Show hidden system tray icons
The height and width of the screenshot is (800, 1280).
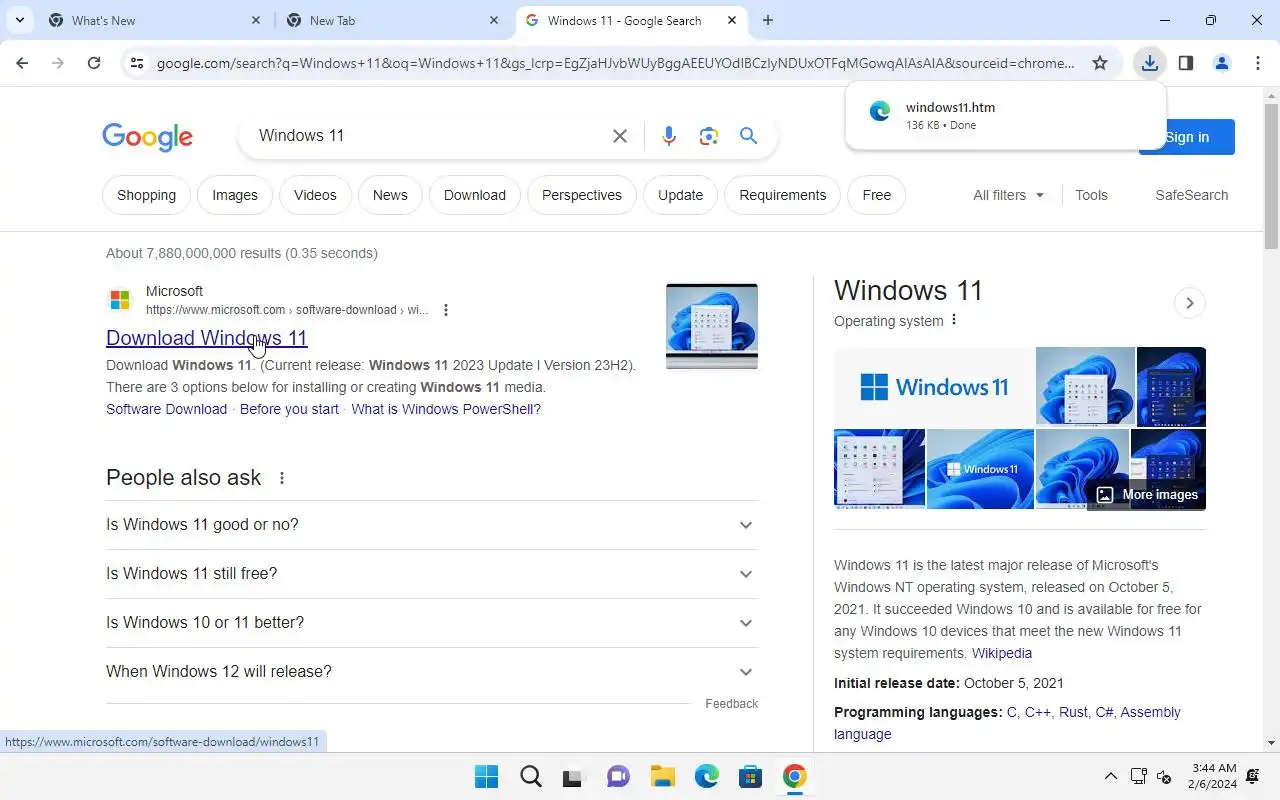[1110, 776]
